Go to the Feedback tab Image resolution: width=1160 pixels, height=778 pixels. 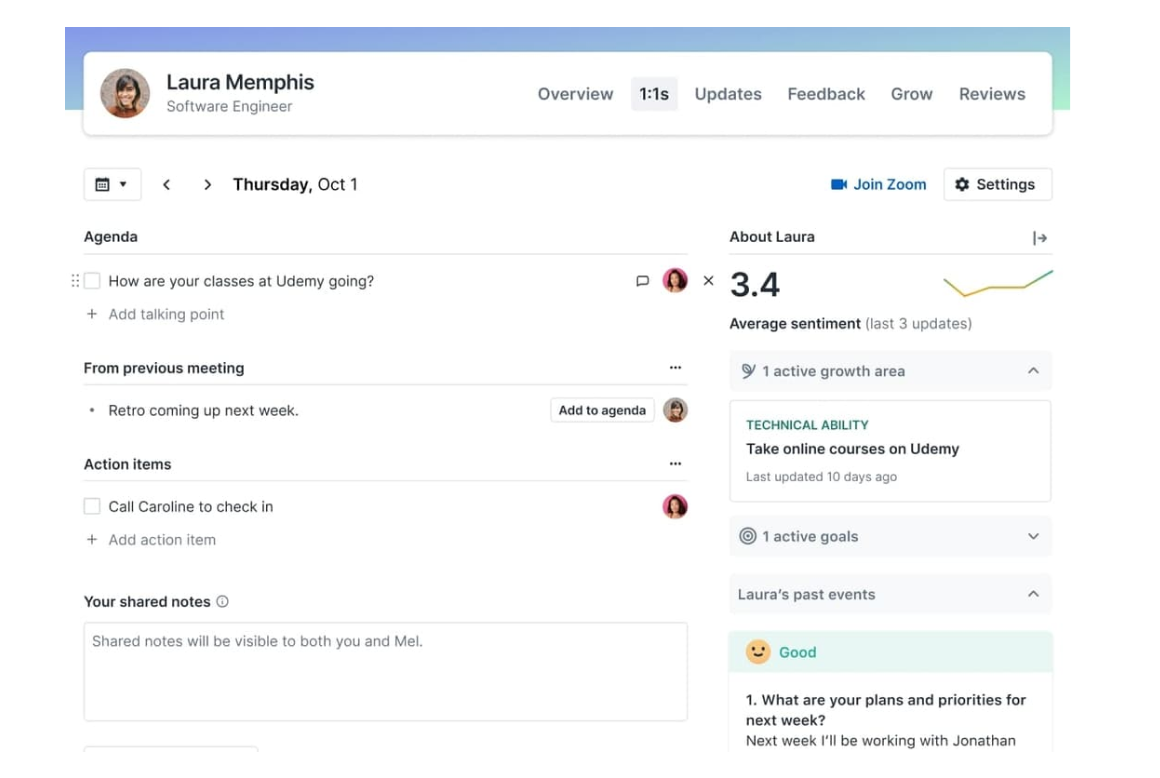click(x=826, y=94)
